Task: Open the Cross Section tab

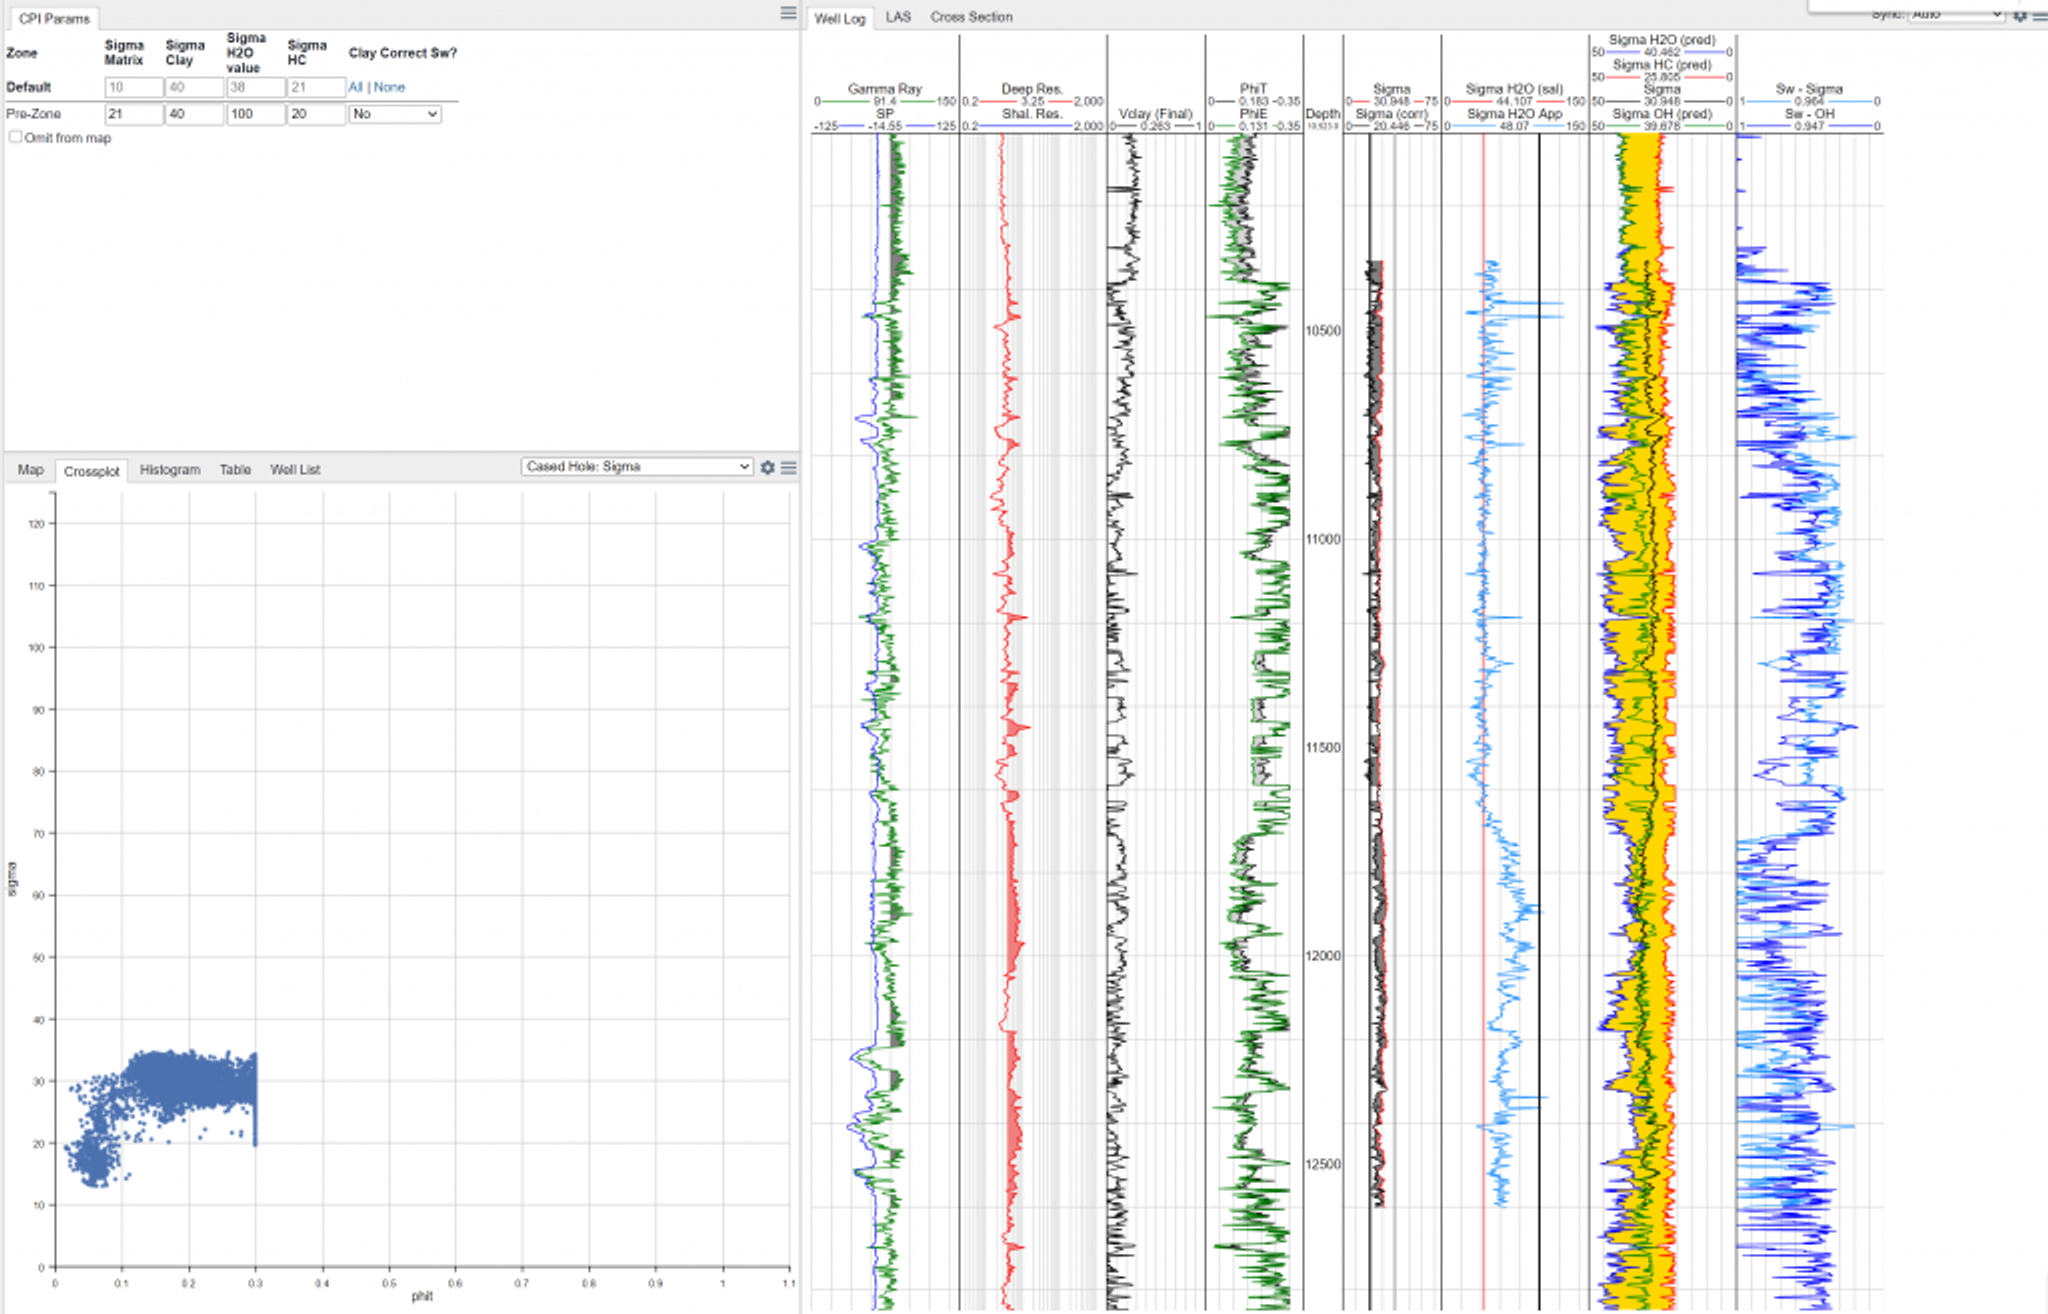Action: click(971, 17)
